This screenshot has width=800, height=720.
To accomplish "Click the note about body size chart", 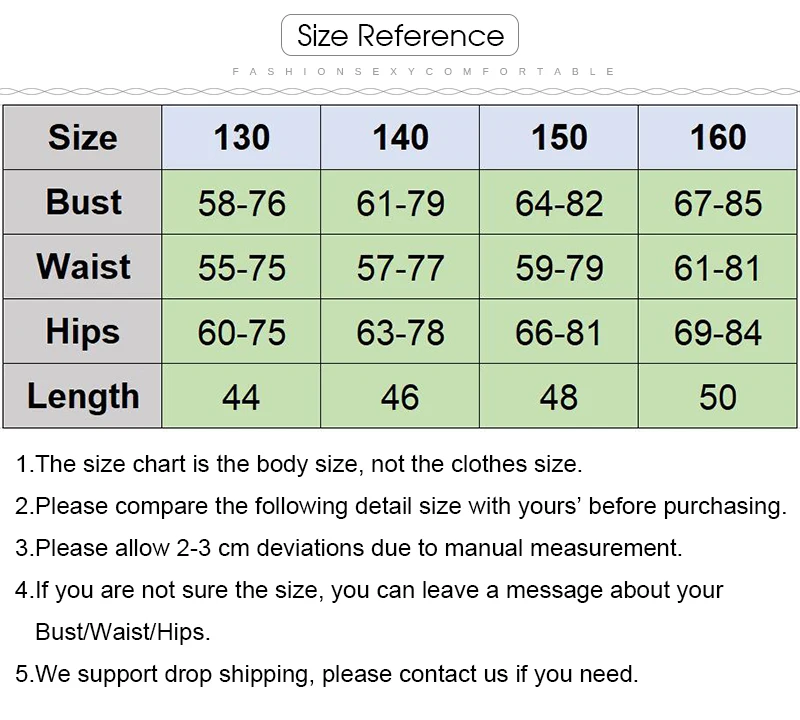I will pos(298,464).
